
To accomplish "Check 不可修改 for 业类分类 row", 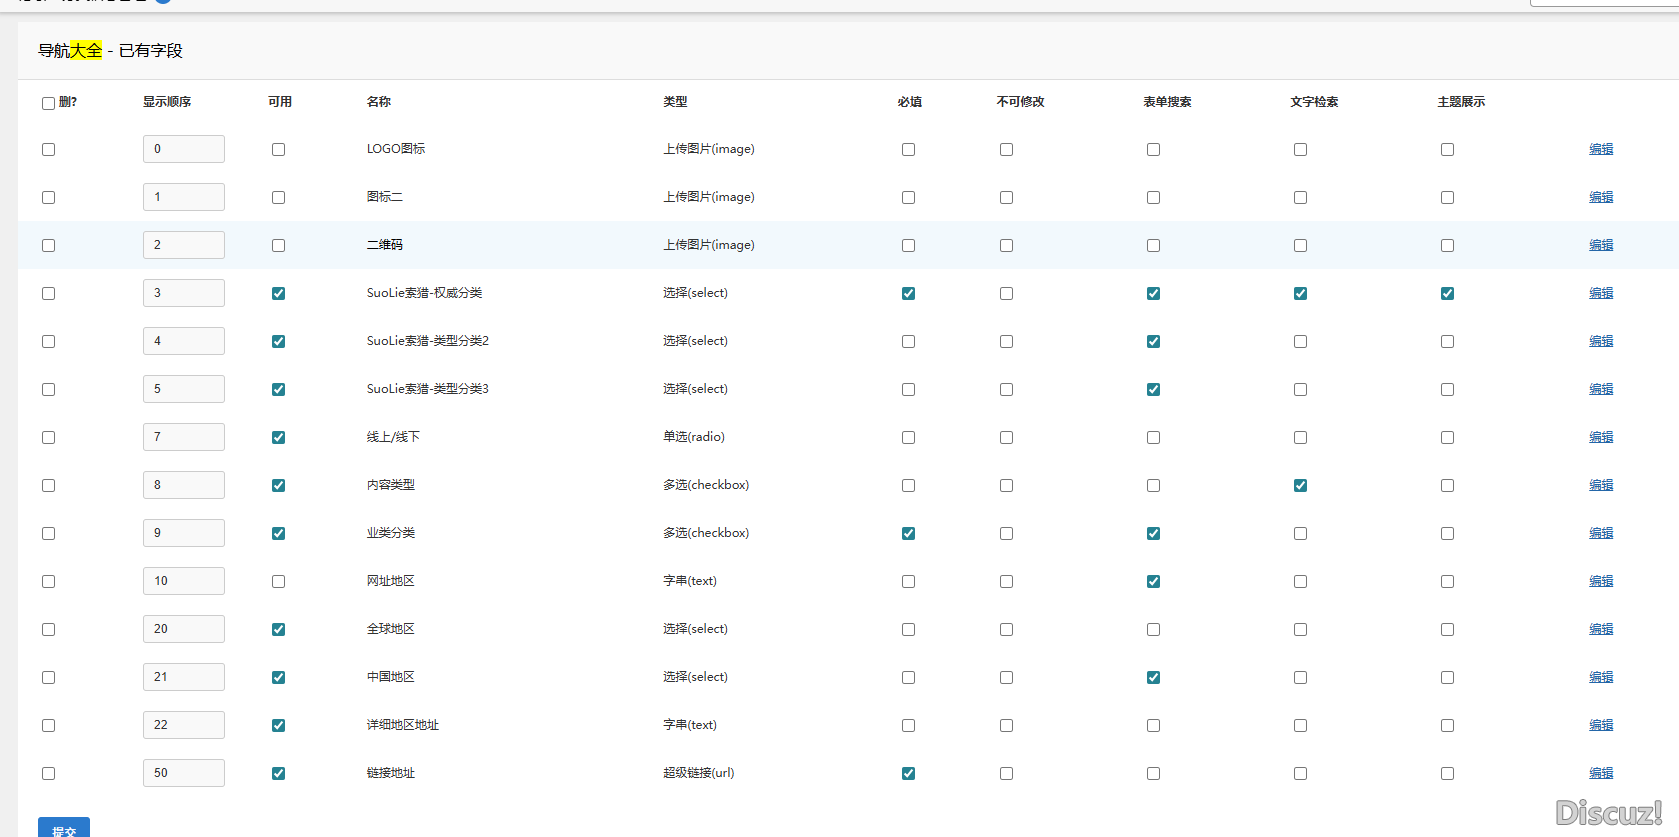I will pyautogui.click(x=1006, y=533).
